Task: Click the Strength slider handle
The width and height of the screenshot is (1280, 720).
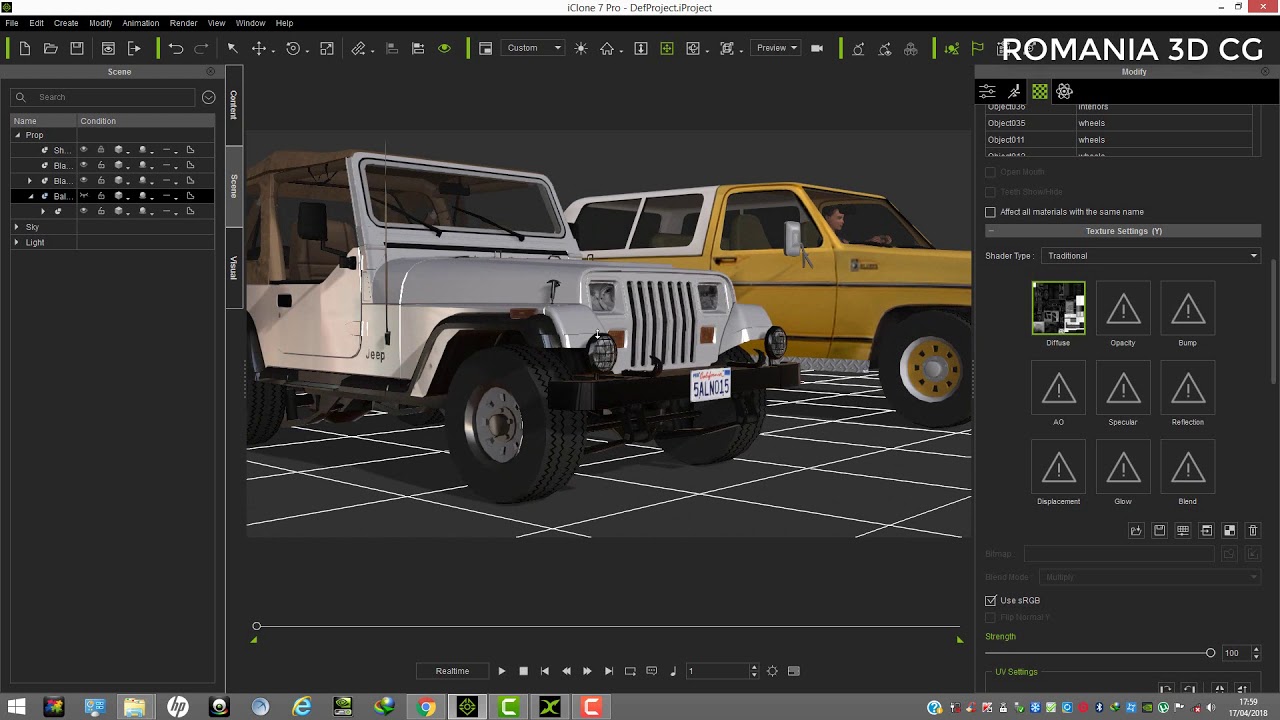Action: pos(1210,653)
